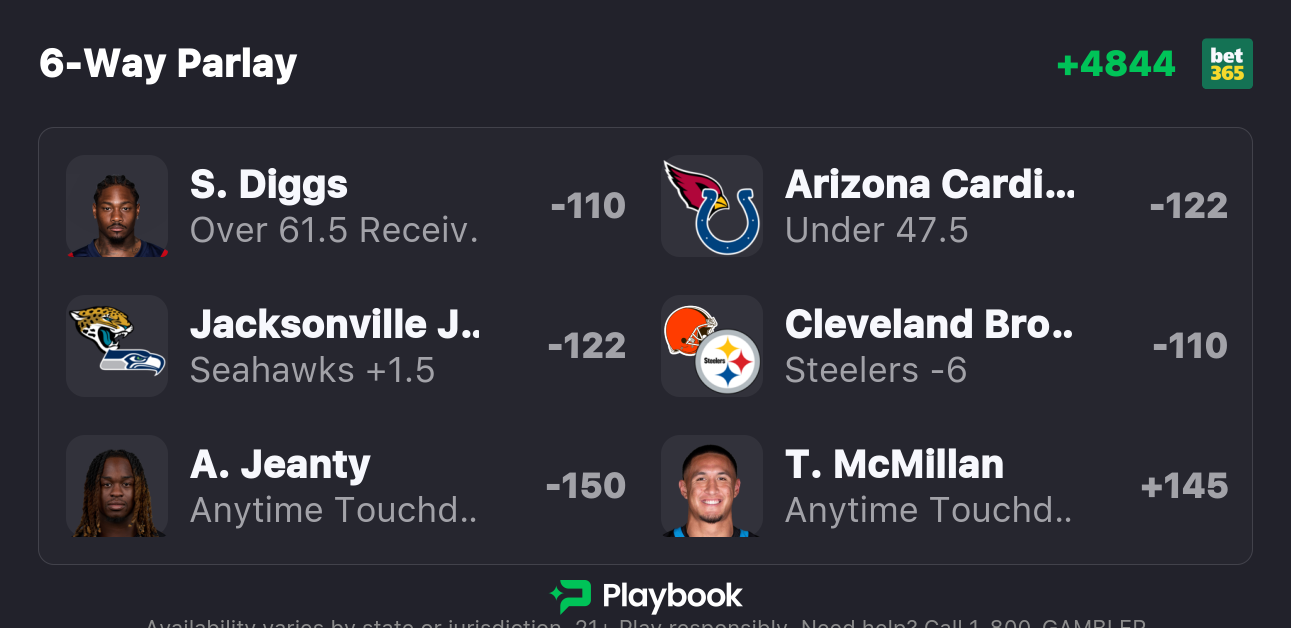Screen dimensions: 1291x628
Task: Click the Under 47.5 total line
Action: tap(877, 231)
